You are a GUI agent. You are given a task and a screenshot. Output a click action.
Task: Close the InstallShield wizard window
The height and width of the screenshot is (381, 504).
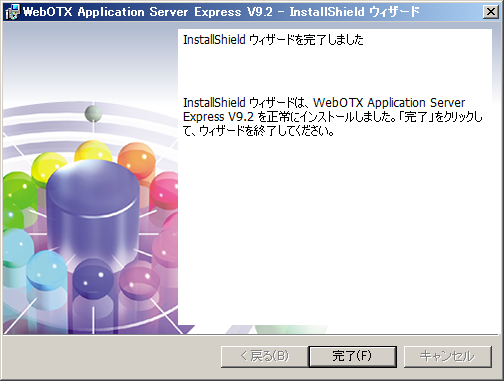[x=491, y=12]
